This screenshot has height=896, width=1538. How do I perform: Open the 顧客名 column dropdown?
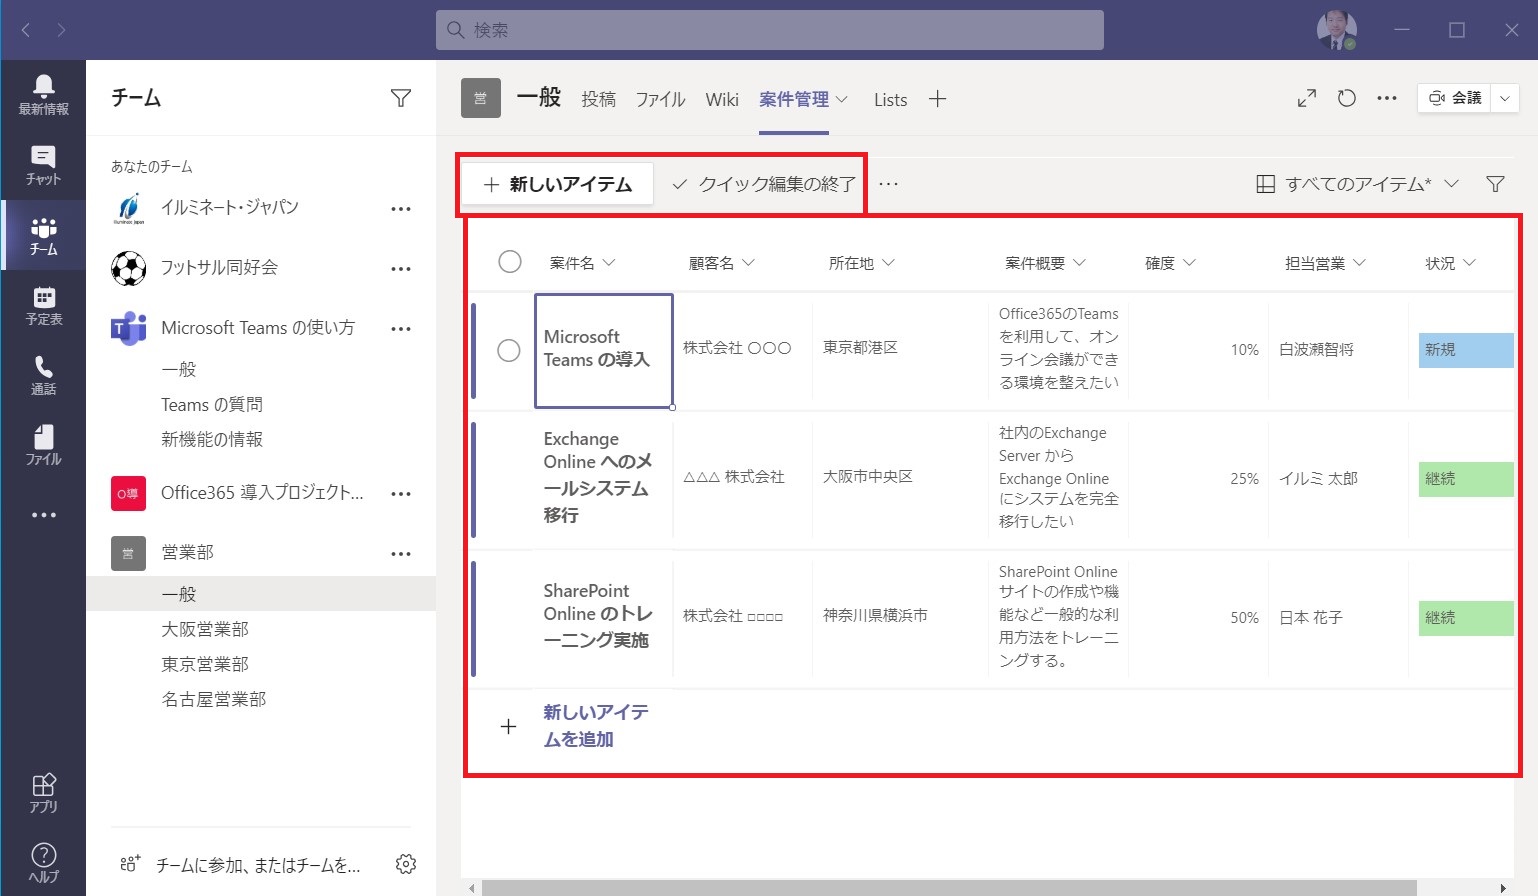748,263
